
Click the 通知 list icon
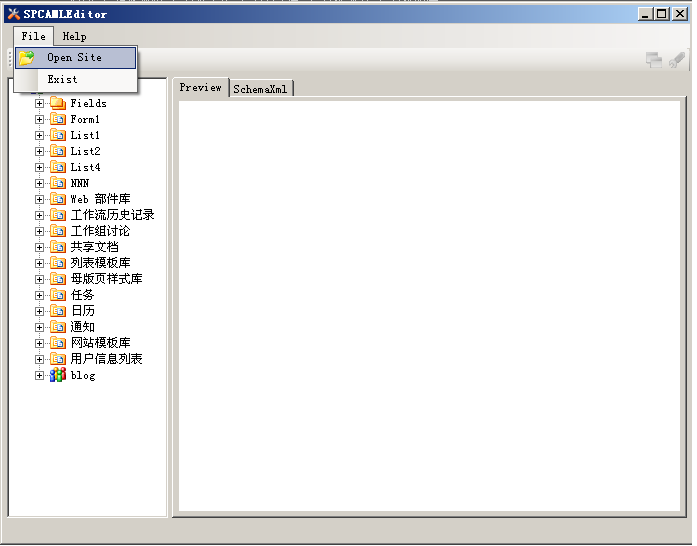(x=58, y=327)
